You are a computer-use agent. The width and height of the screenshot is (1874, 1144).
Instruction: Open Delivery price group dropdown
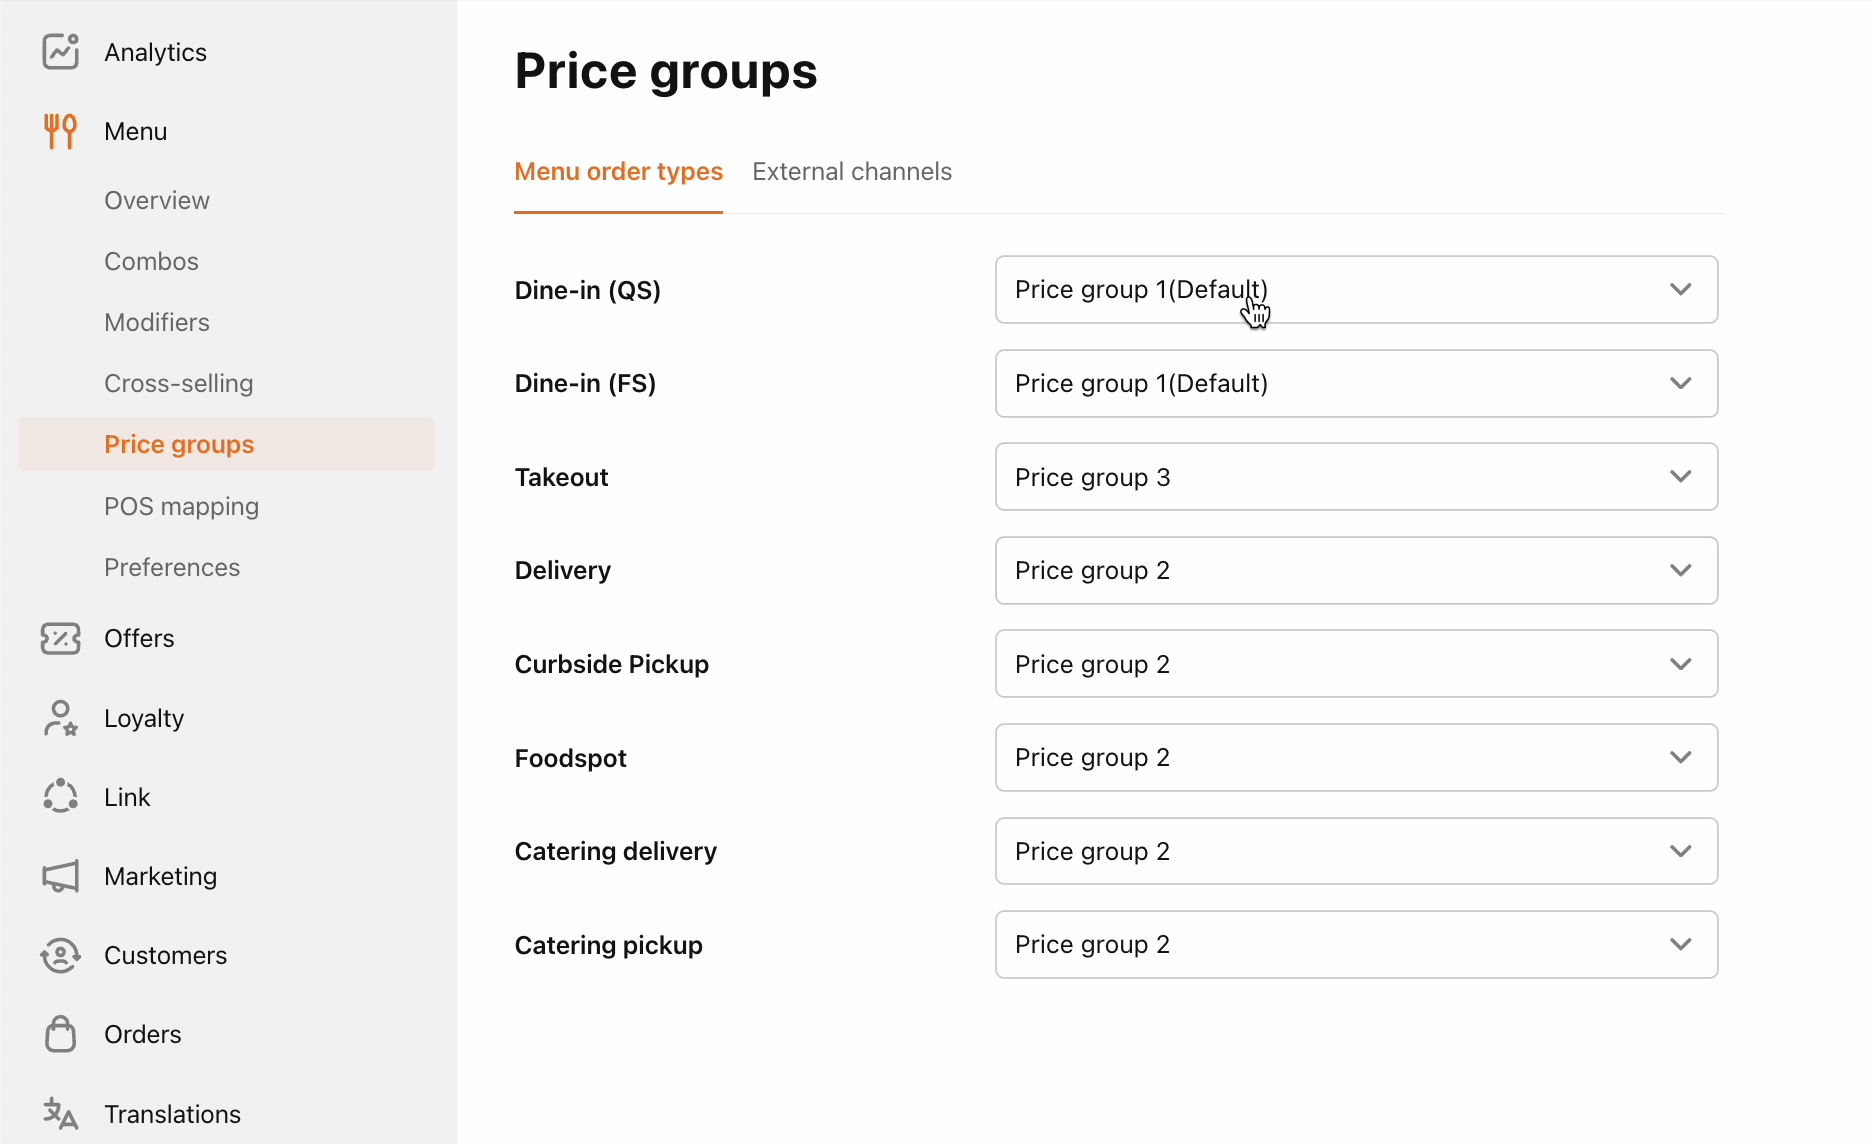click(x=1356, y=570)
